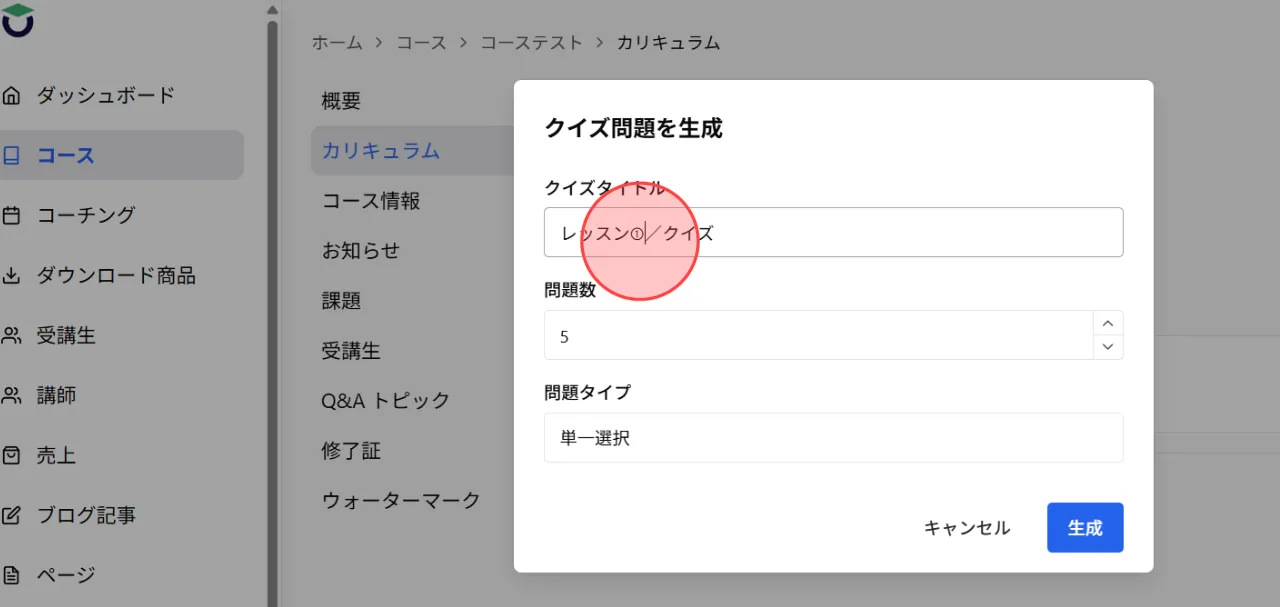This screenshot has height=607, width=1280.
Task: Click the blog article edit icon
Action: (12, 516)
